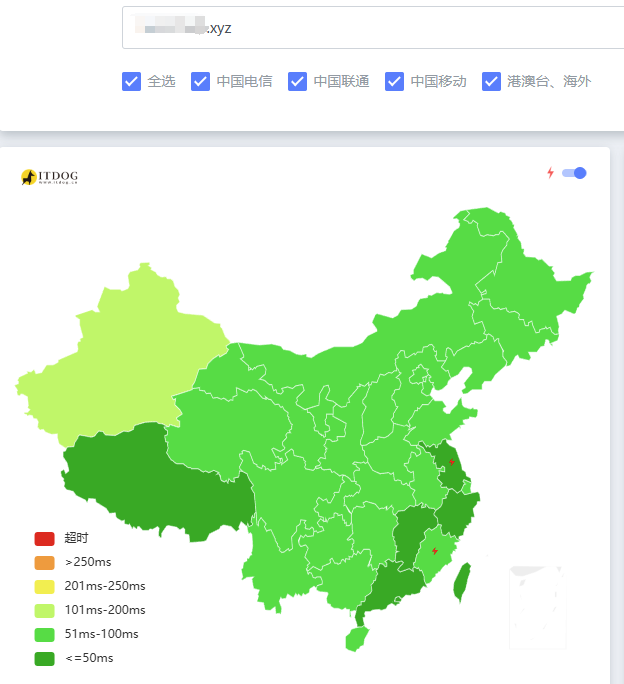624x684 pixels.
Task: Click the lightning marker on Jiangsu province
Action: pos(452,462)
